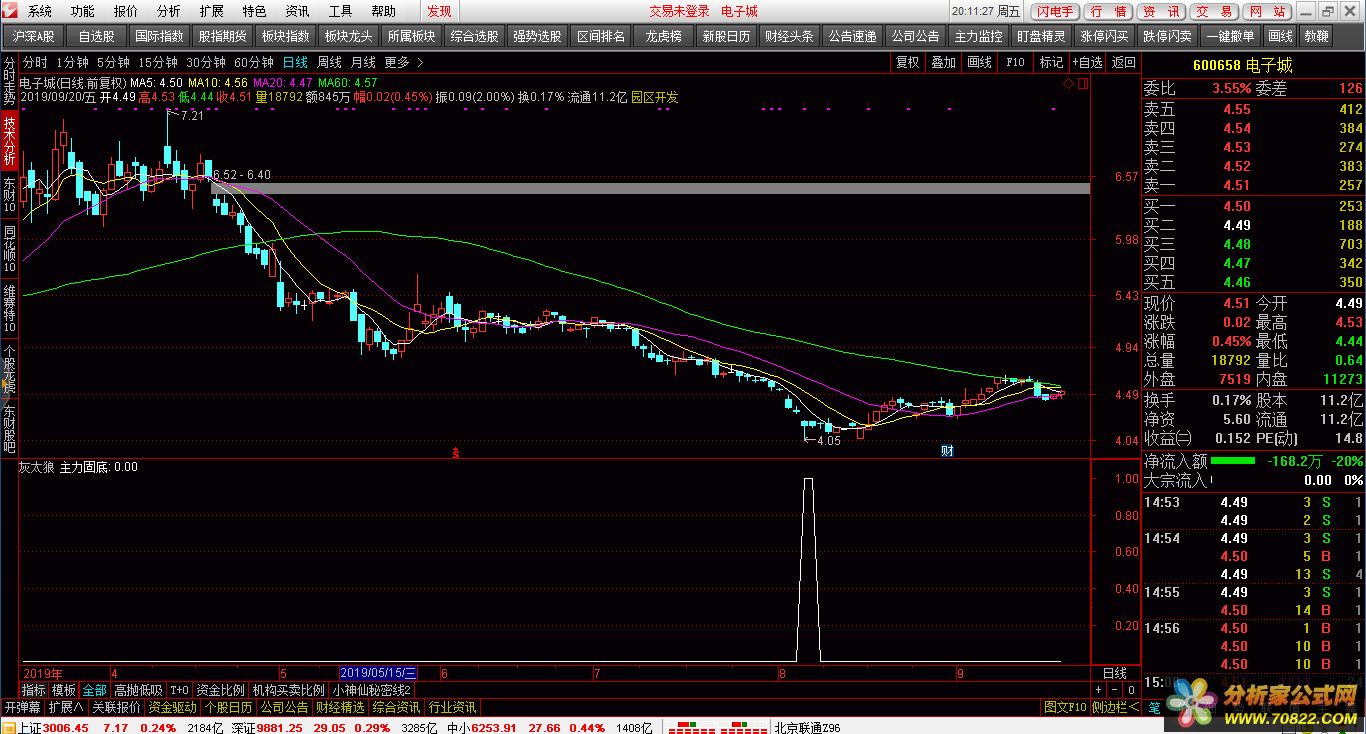This screenshot has width=1366, height=734.
Task: Open the 维赛特10 sidebar tab
Action: pyautogui.click(x=9, y=308)
